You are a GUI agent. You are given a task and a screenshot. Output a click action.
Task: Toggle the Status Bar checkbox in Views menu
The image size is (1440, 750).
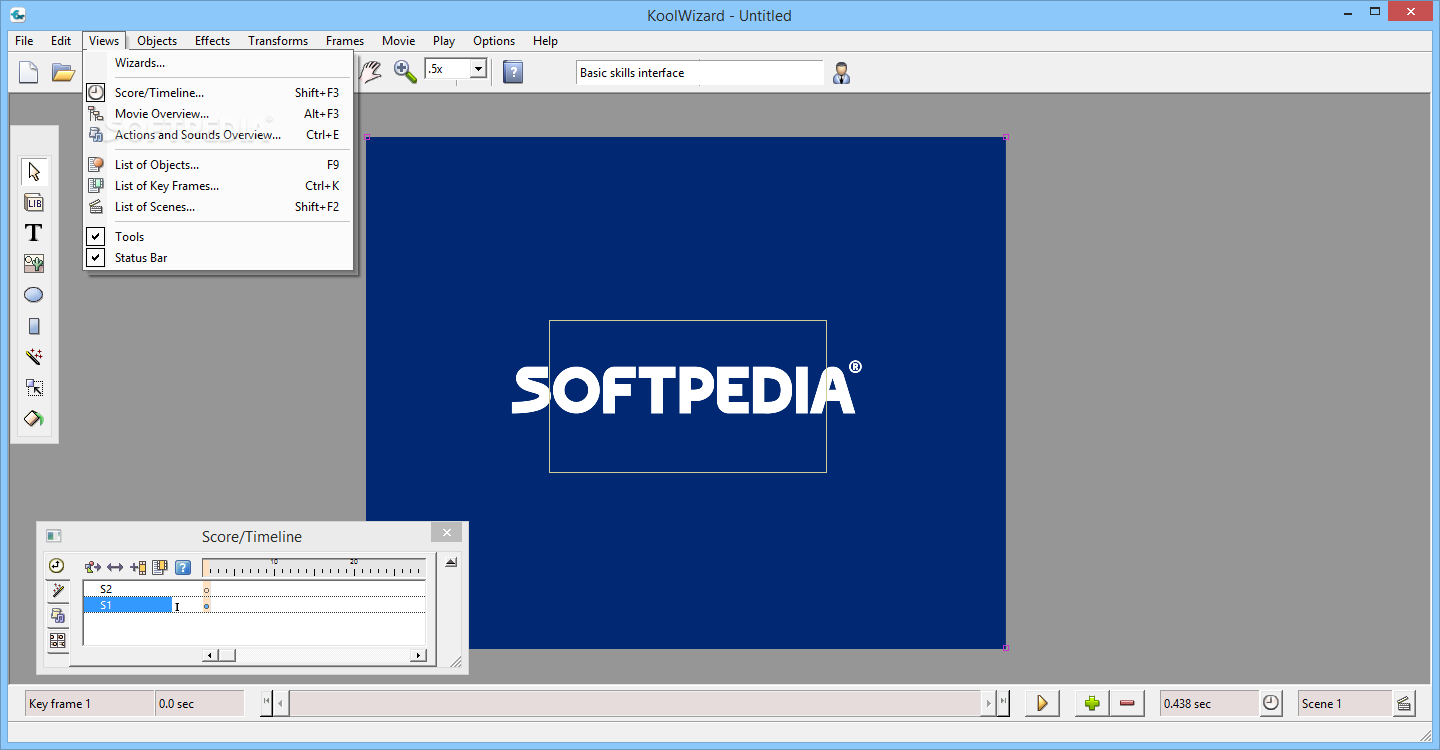point(96,258)
